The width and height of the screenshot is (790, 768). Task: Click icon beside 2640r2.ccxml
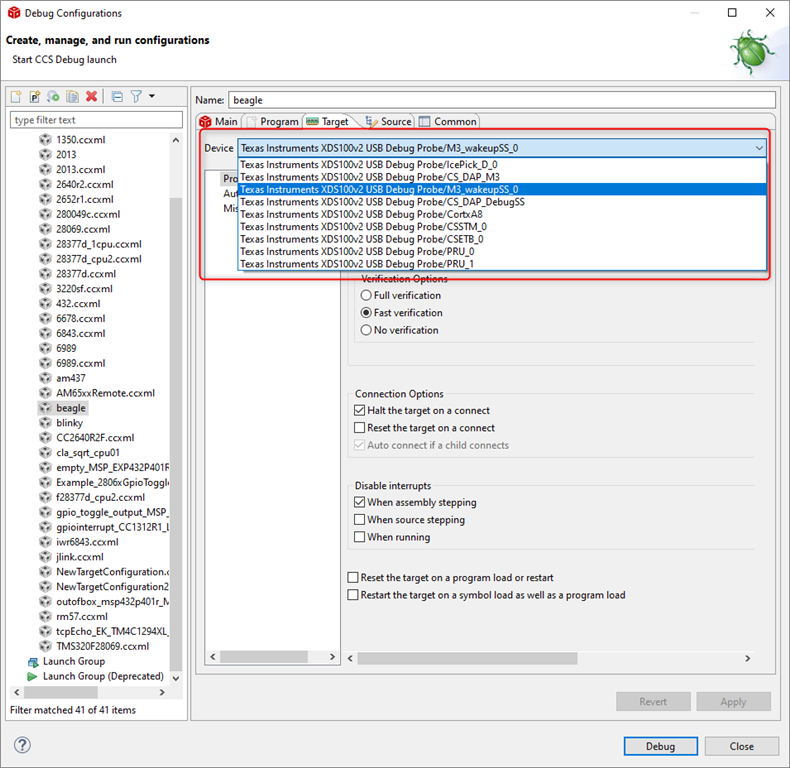[x=45, y=184]
